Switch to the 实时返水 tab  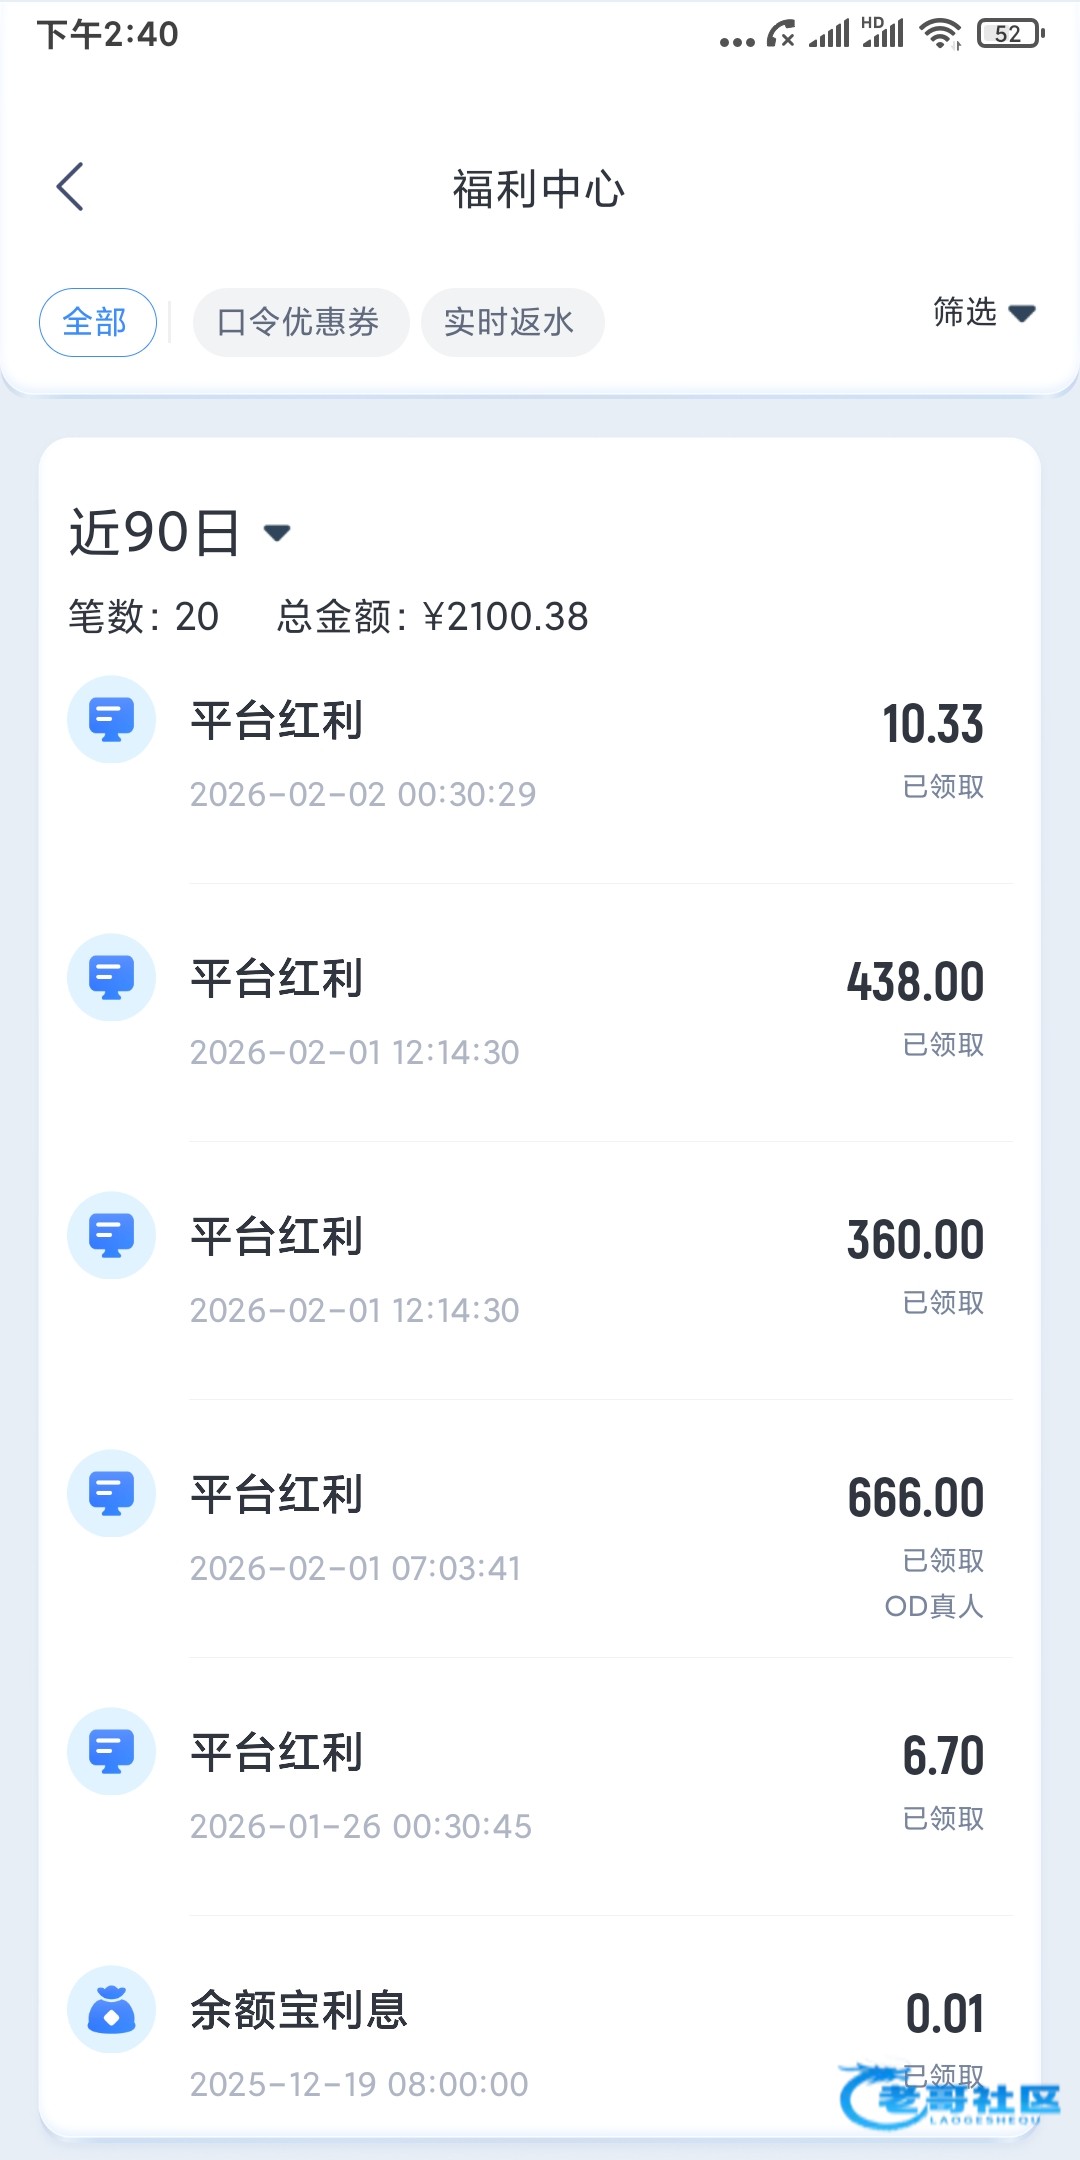pyautogui.click(x=511, y=323)
